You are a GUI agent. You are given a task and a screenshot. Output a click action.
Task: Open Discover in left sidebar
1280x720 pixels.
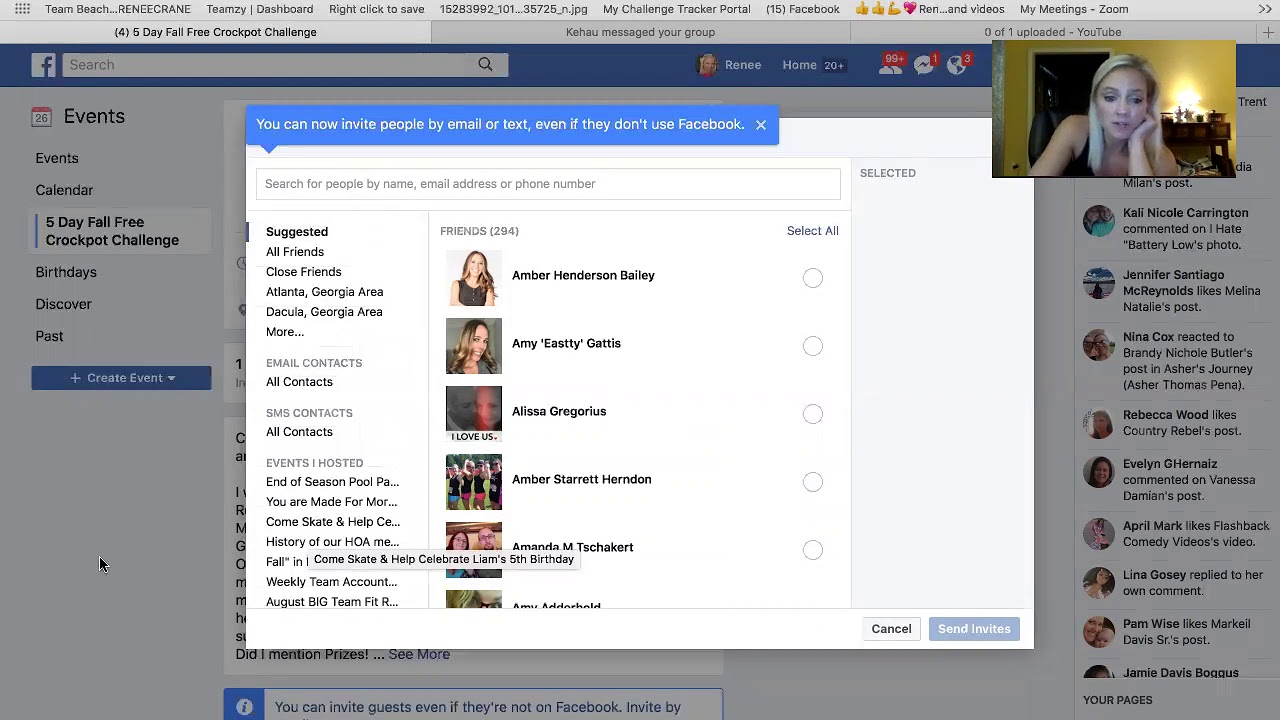[x=63, y=304]
